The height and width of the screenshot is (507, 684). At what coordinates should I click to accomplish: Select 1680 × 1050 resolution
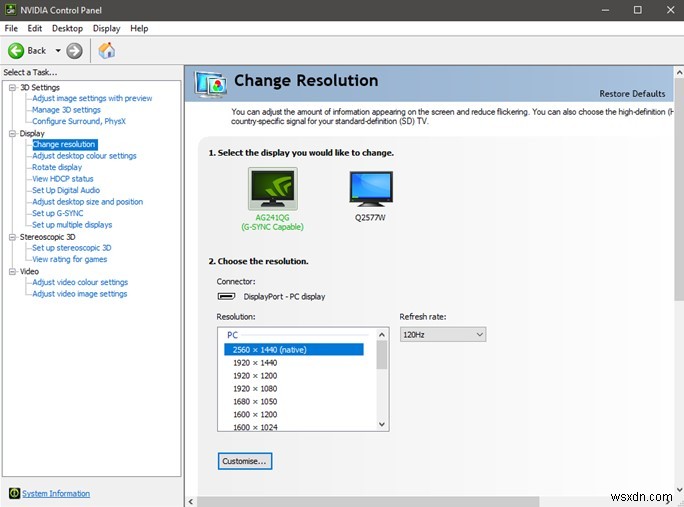point(255,401)
